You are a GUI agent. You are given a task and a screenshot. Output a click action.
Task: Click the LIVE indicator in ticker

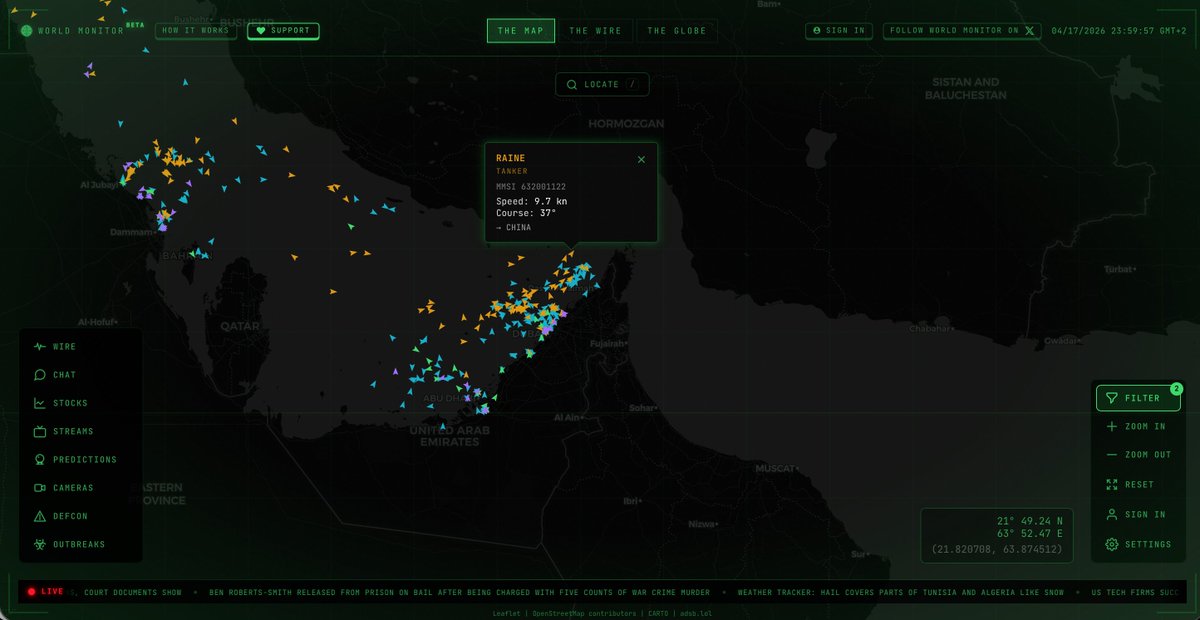pyautogui.click(x=45, y=592)
